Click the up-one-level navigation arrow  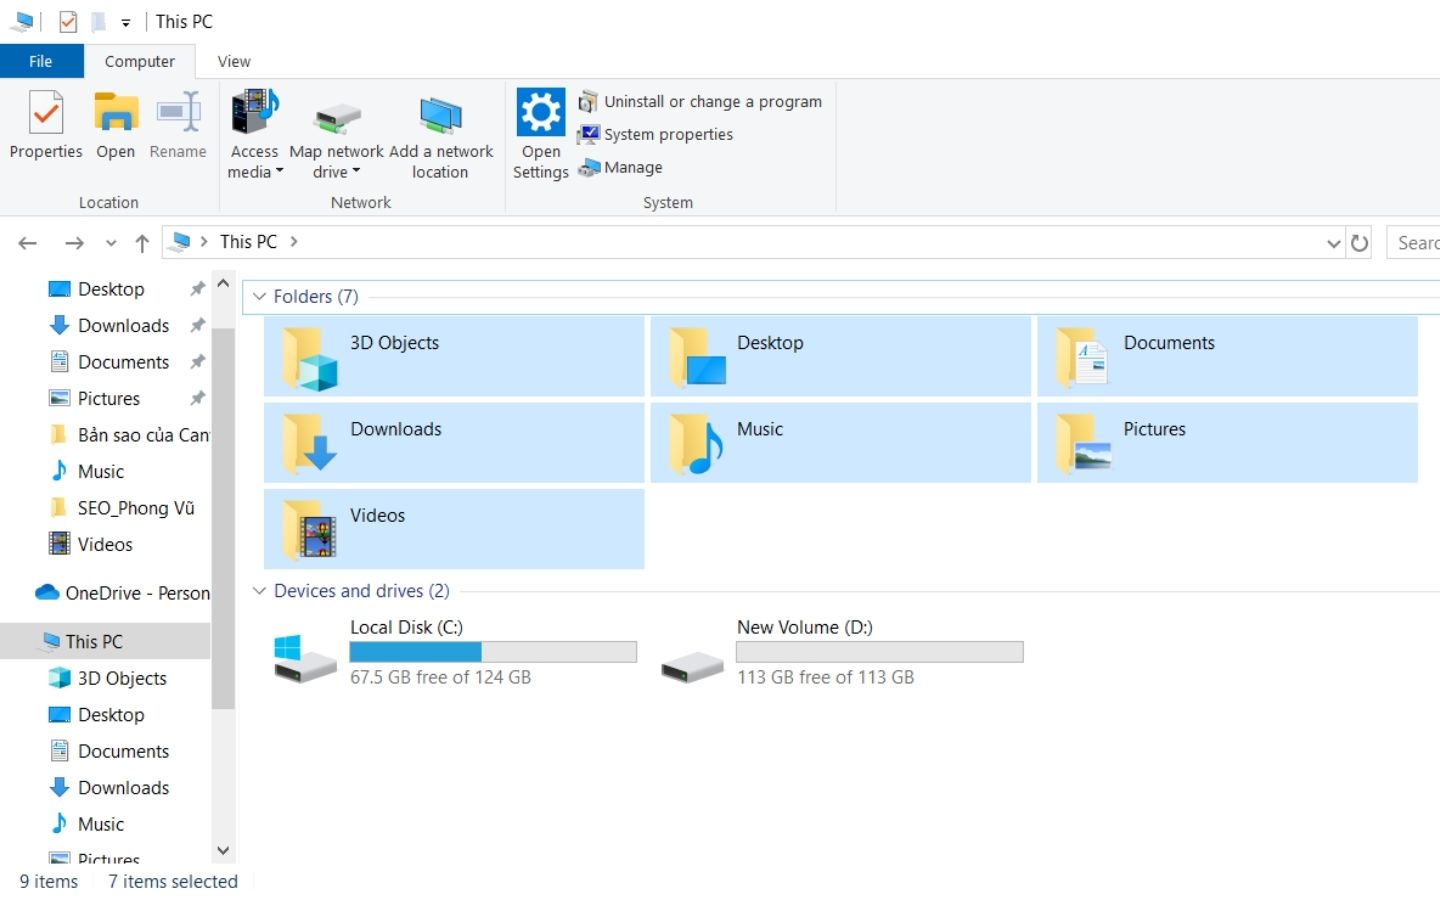[x=141, y=242]
